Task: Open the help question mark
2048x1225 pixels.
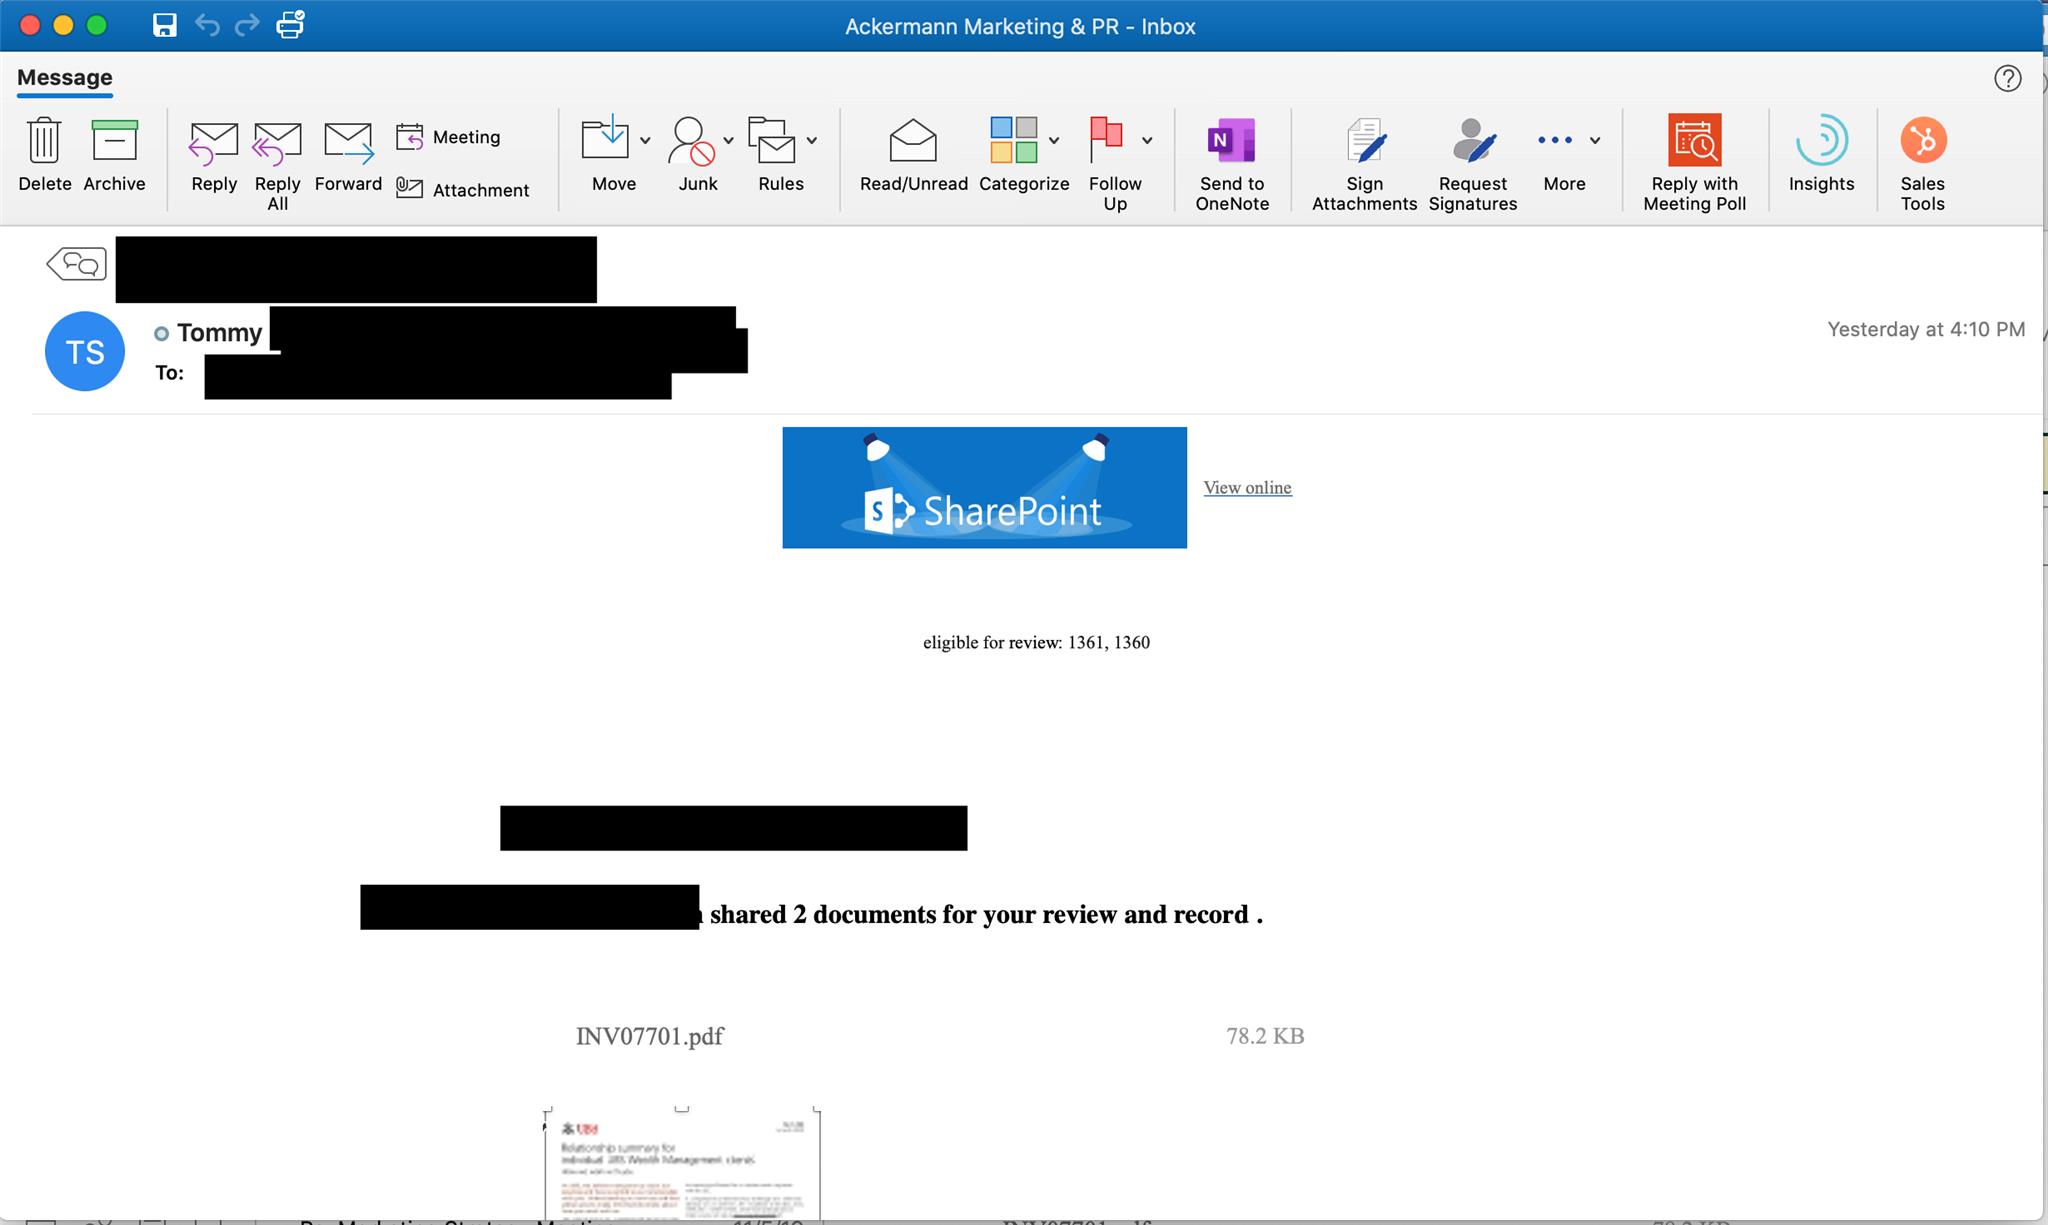Action: coord(2007,78)
